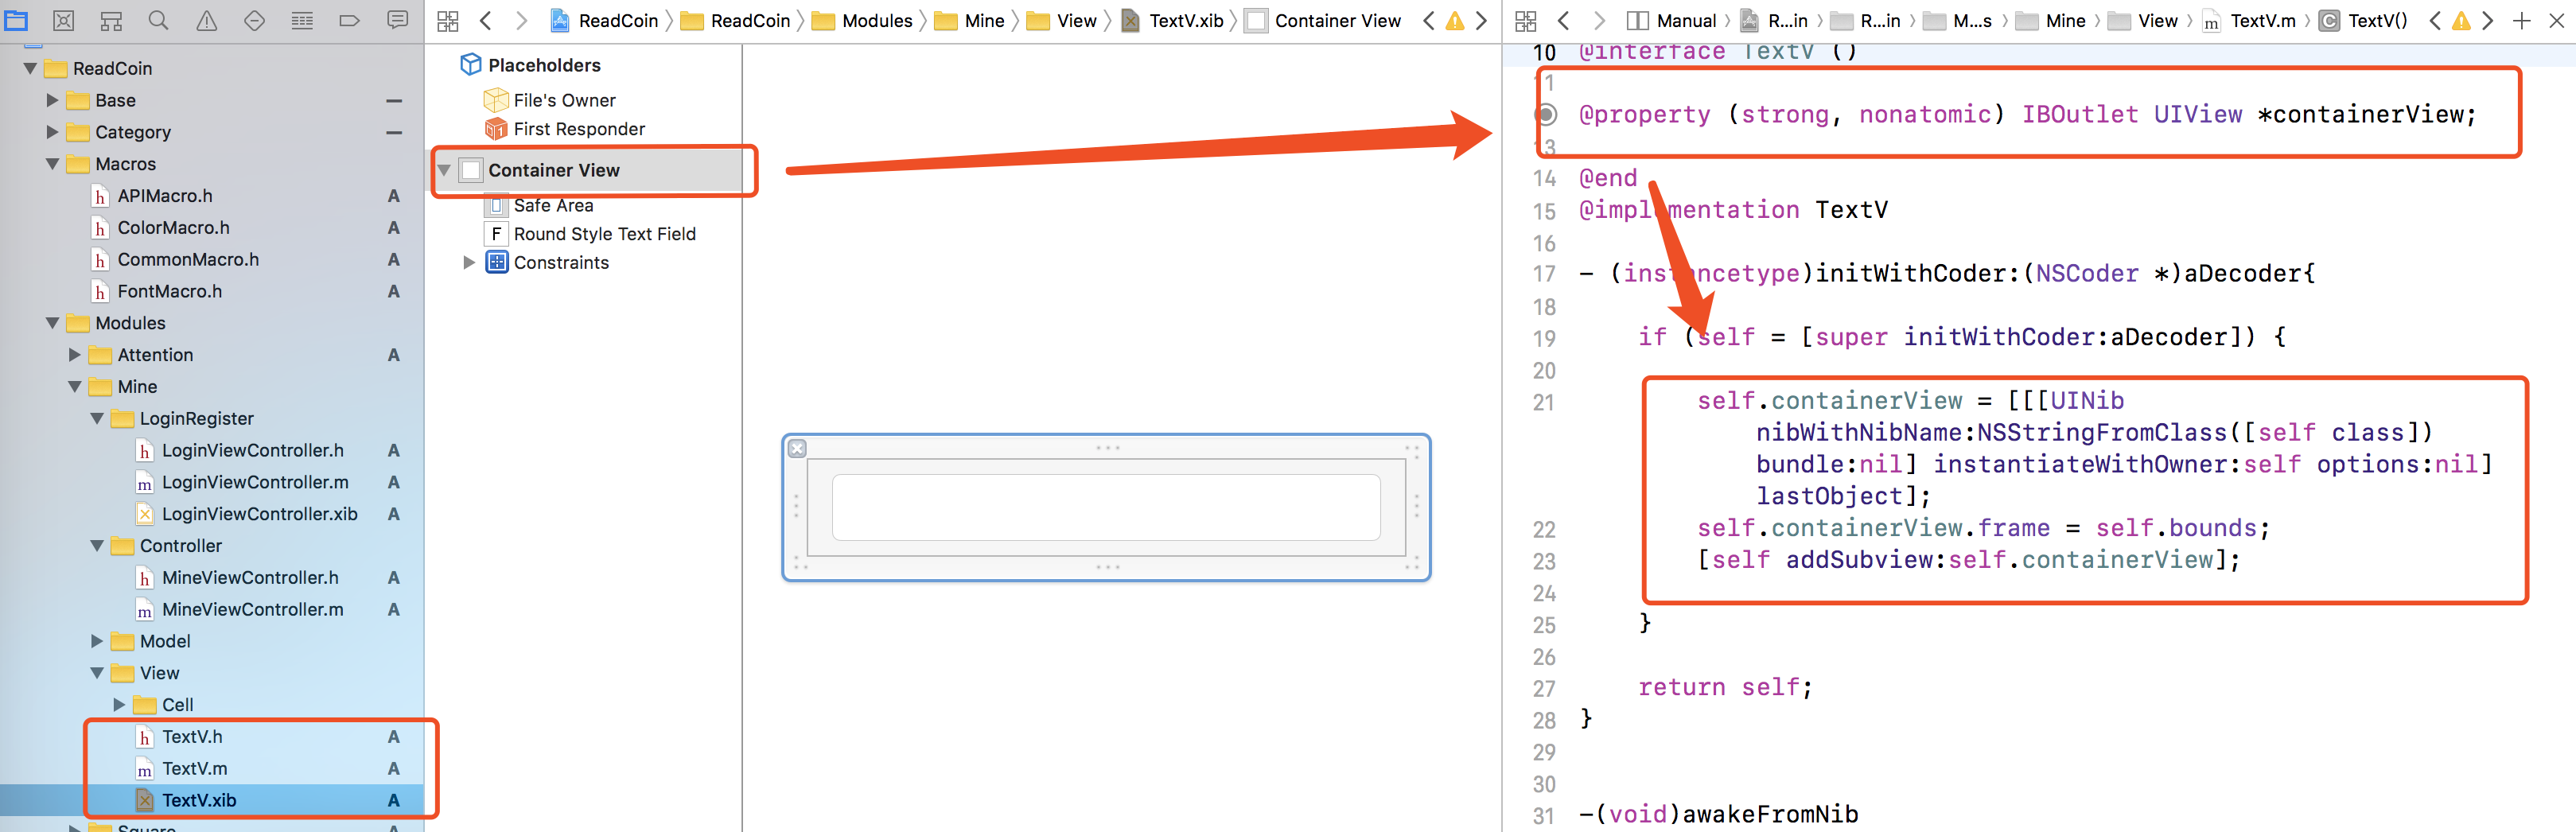Open the Project navigator tab

click(x=16, y=20)
